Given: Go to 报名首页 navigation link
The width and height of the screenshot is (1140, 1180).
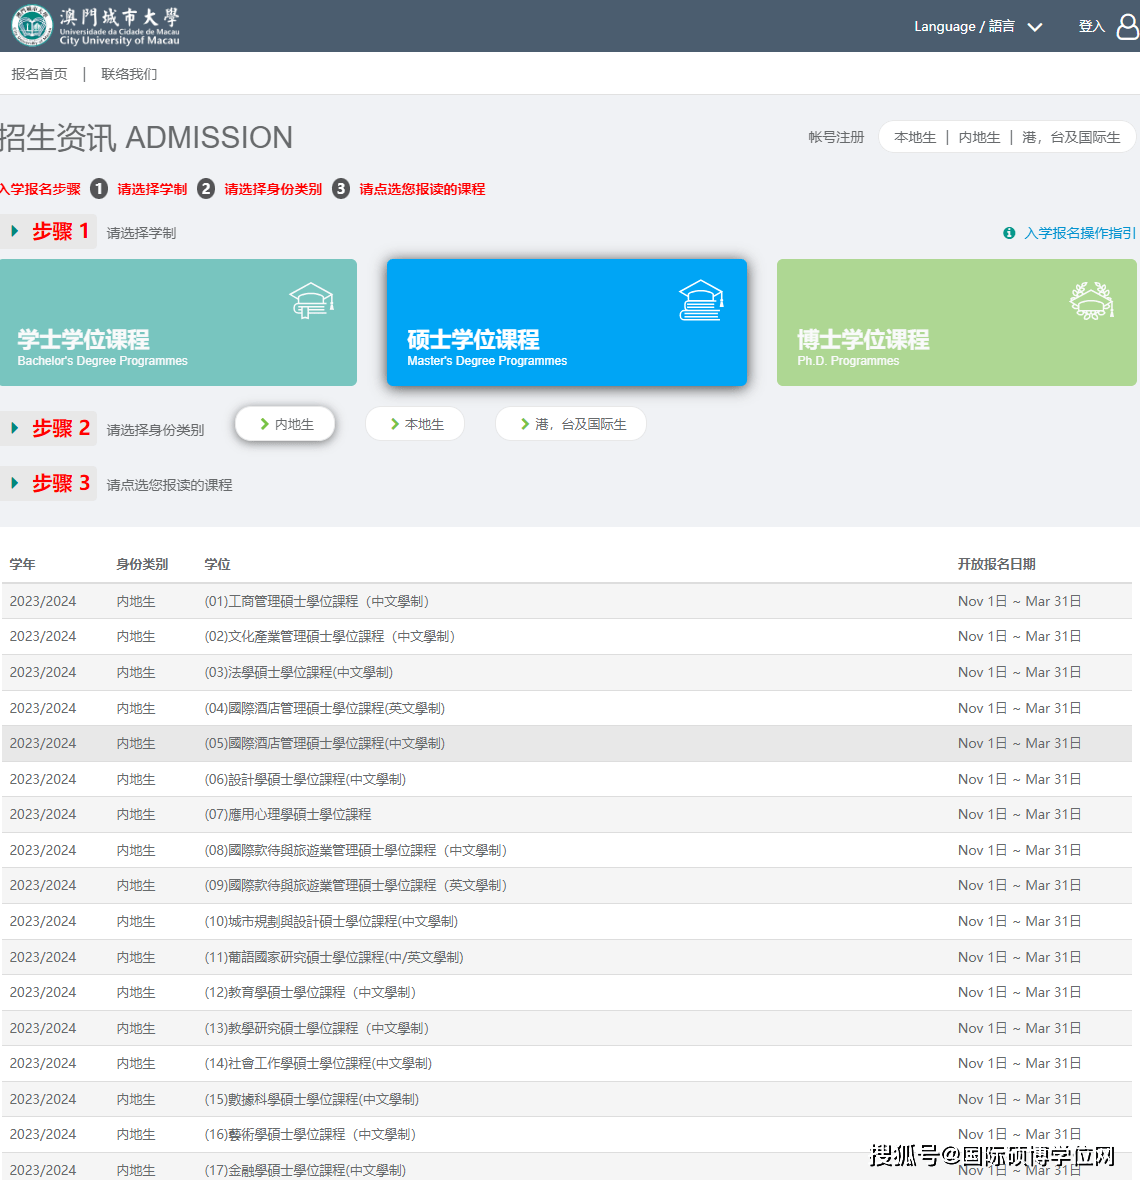Looking at the screenshot, I should pyautogui.click(x=39, y=74).
